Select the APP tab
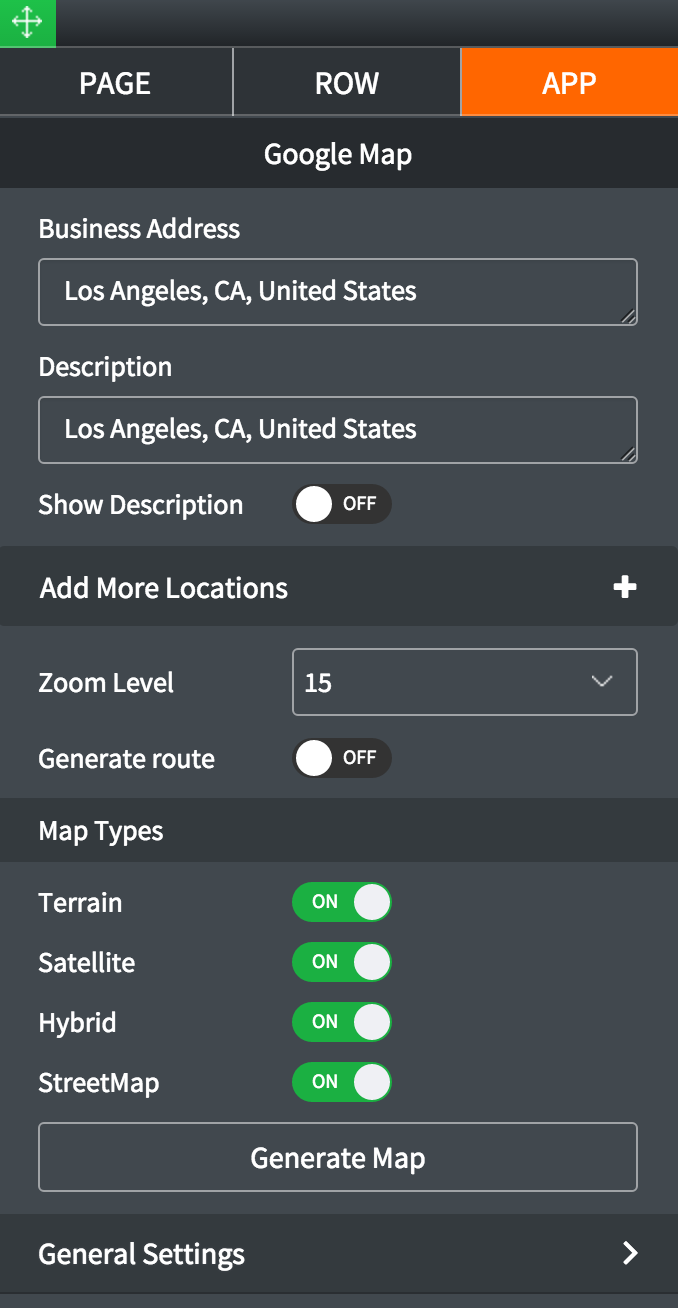The image size is (678, 1308). [x=569, y=83]
